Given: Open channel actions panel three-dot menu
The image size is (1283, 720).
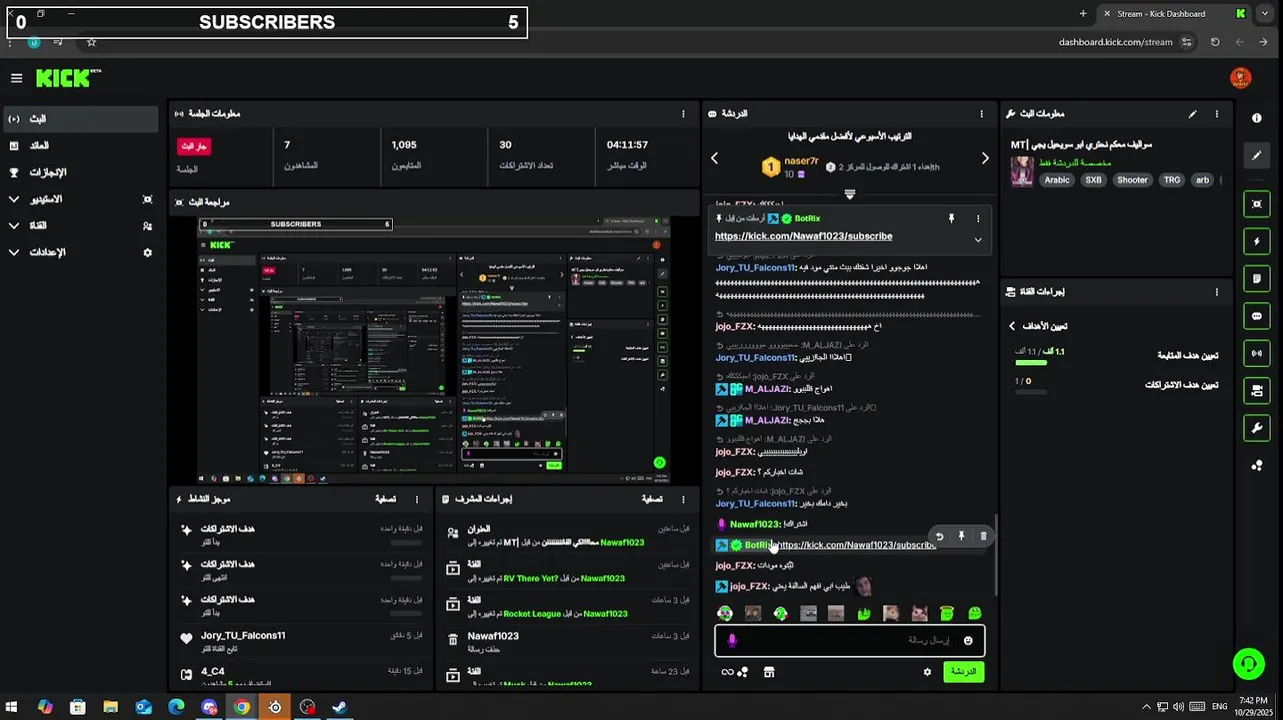Looking at the screenshot, I should point(1217,292).
